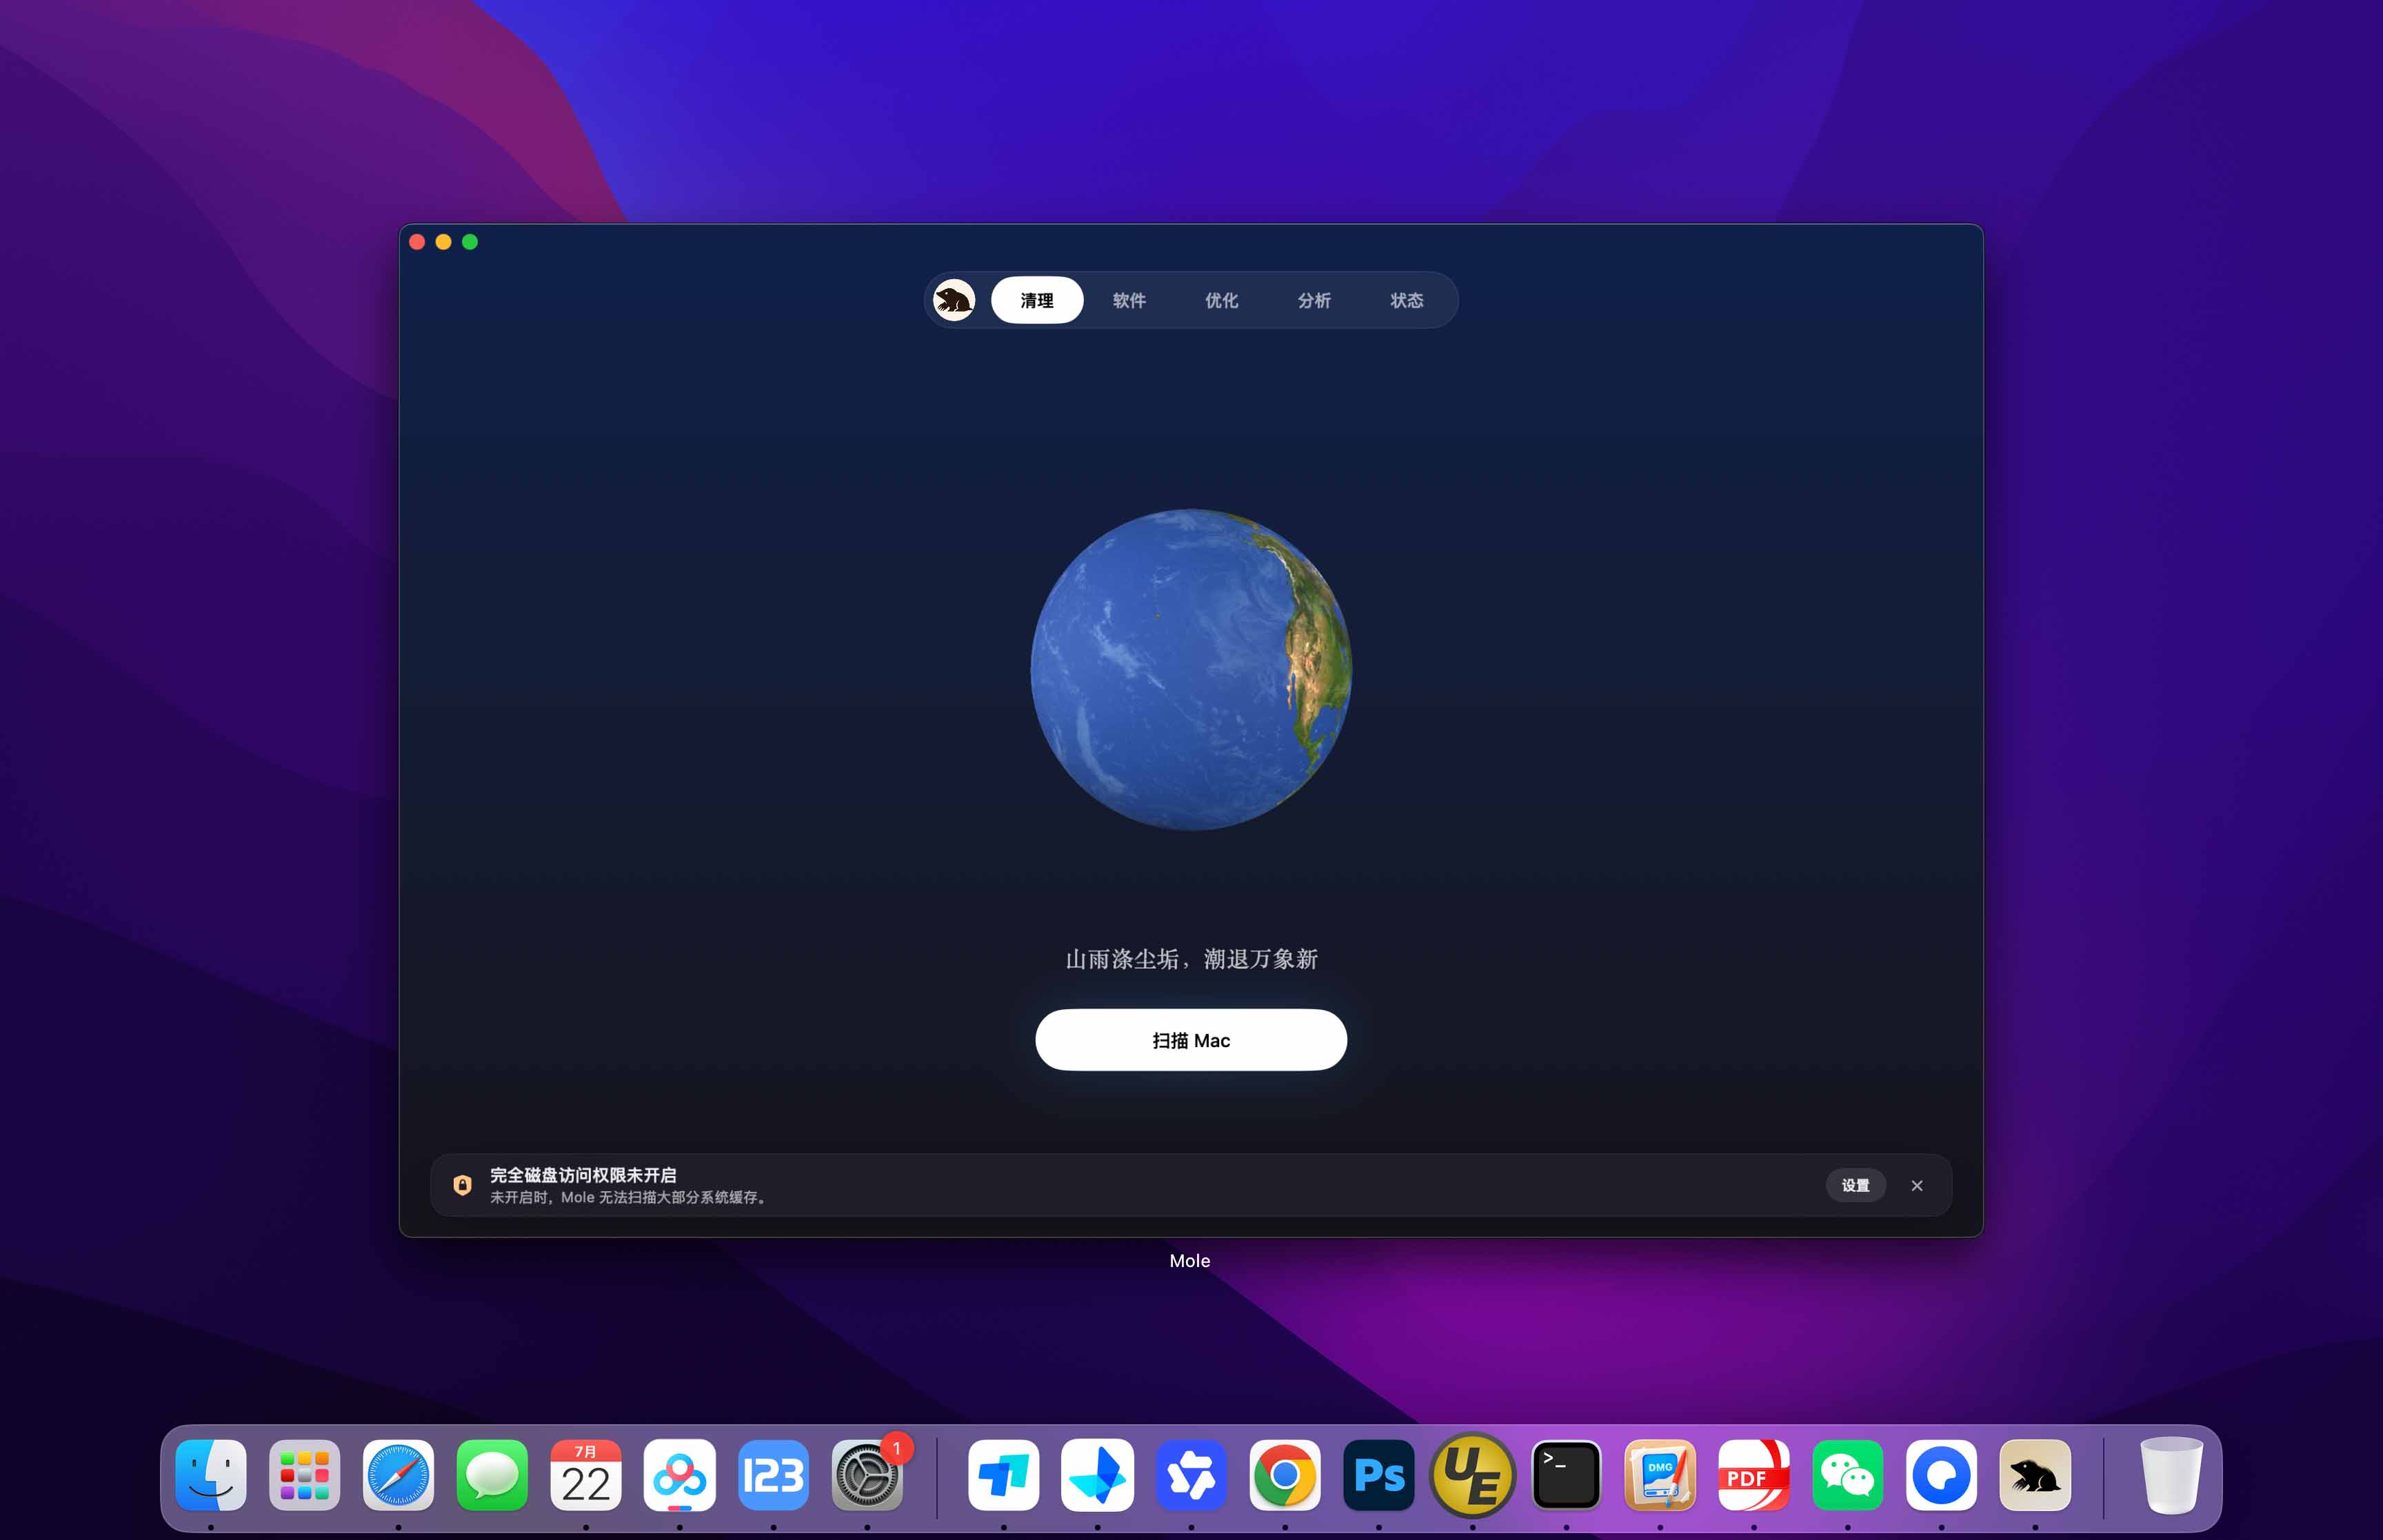Click the Mole app icon in the Dock
The width and height of the screenshot is (2383, 1540).
2035,1475
